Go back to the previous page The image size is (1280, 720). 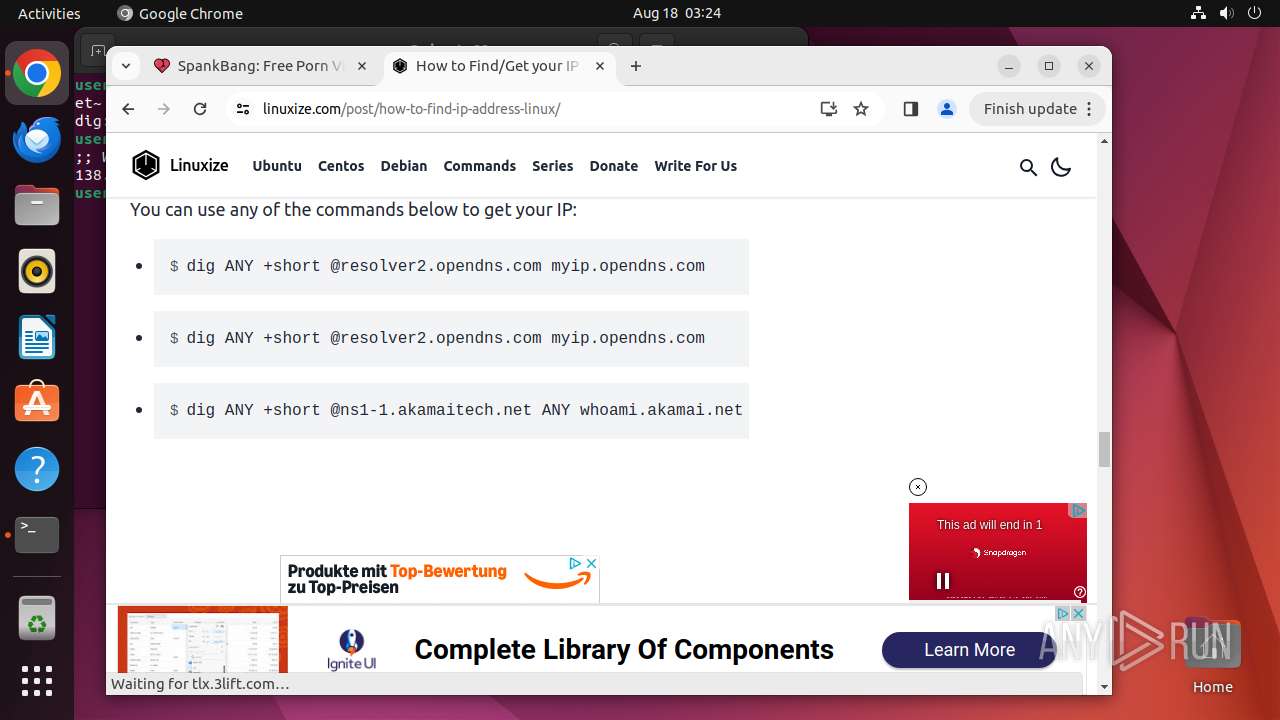128,109
